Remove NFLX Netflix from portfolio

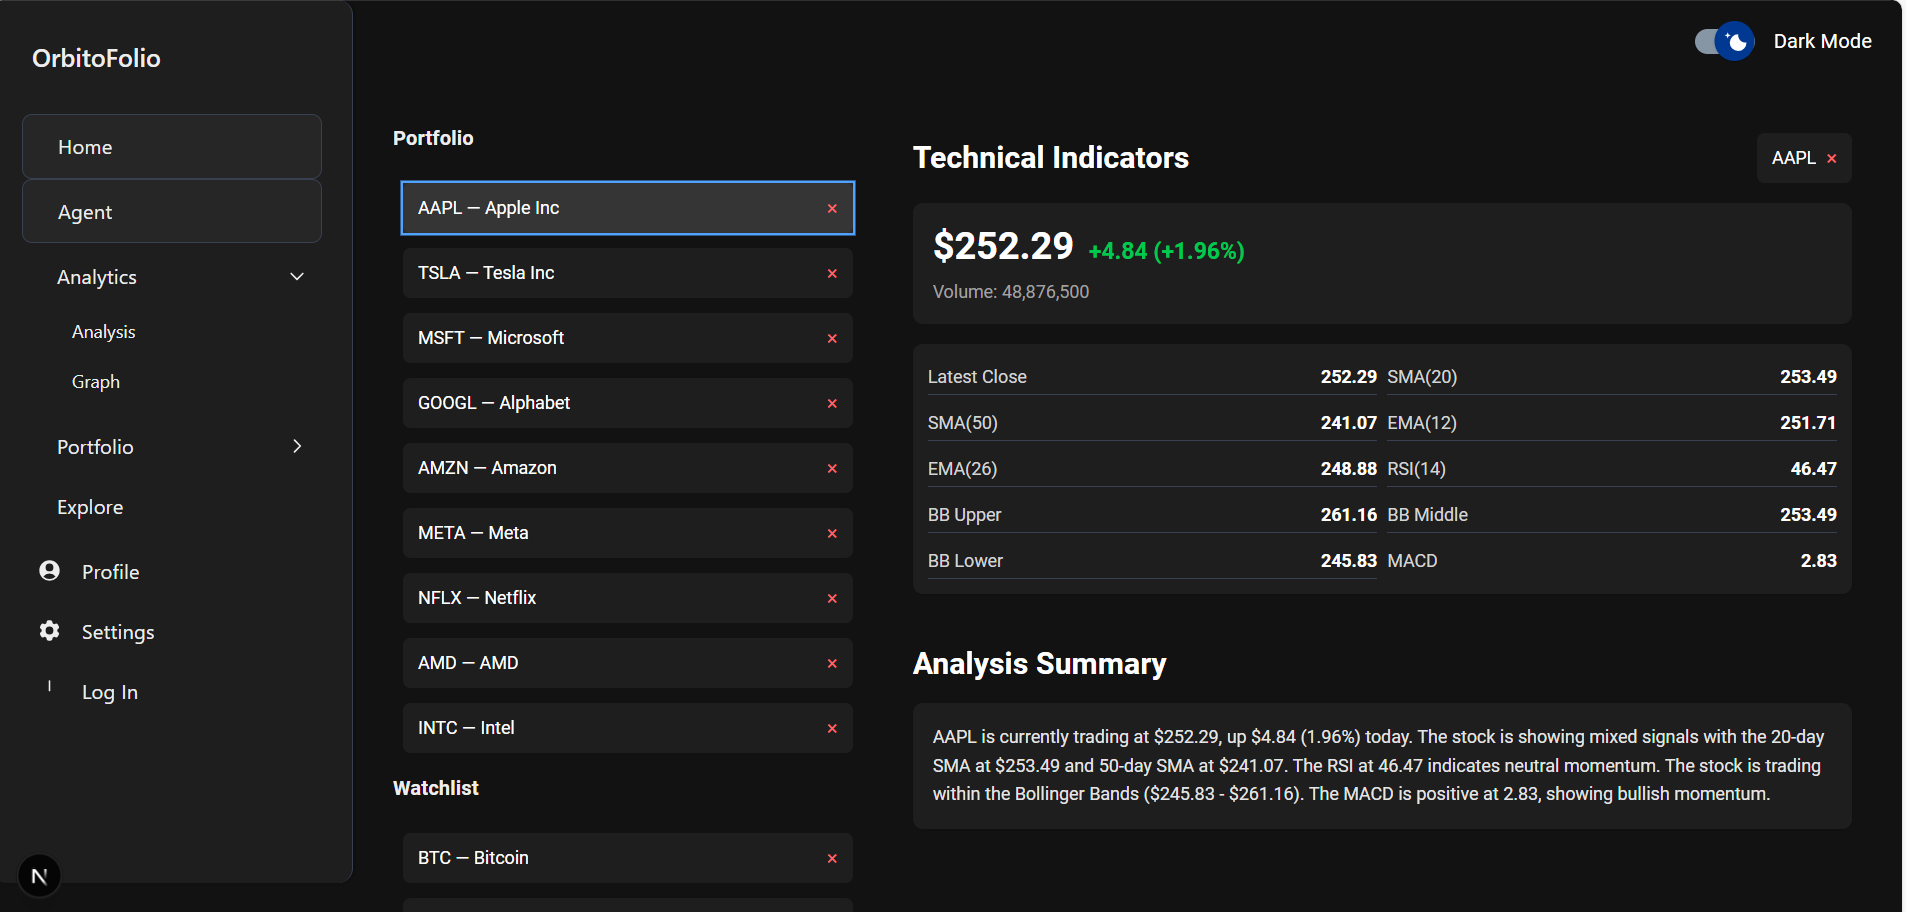pyautogui.click(x=832, y=598)
